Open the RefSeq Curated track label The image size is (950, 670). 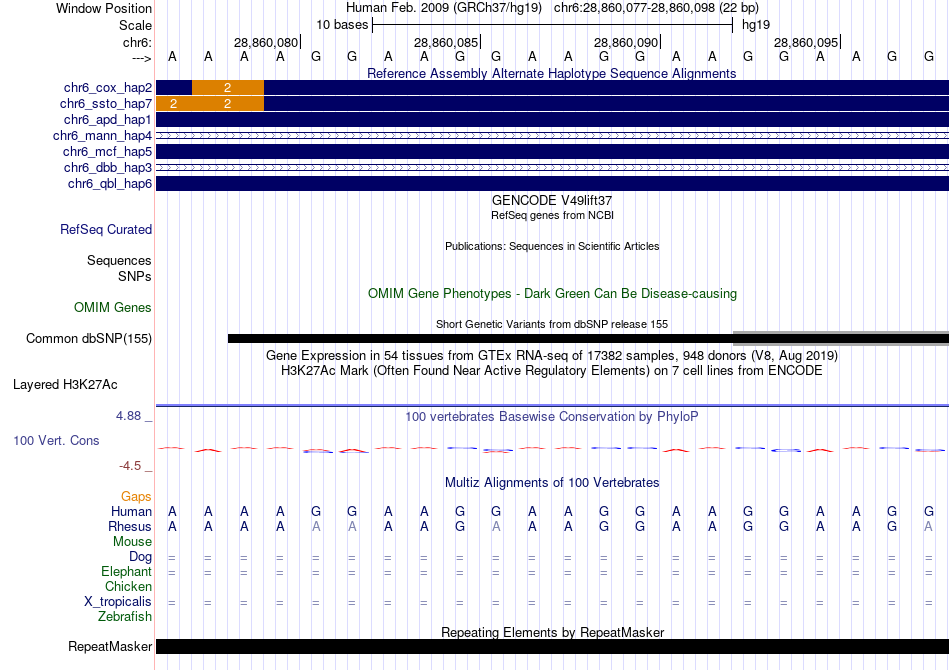coord(106,230)
